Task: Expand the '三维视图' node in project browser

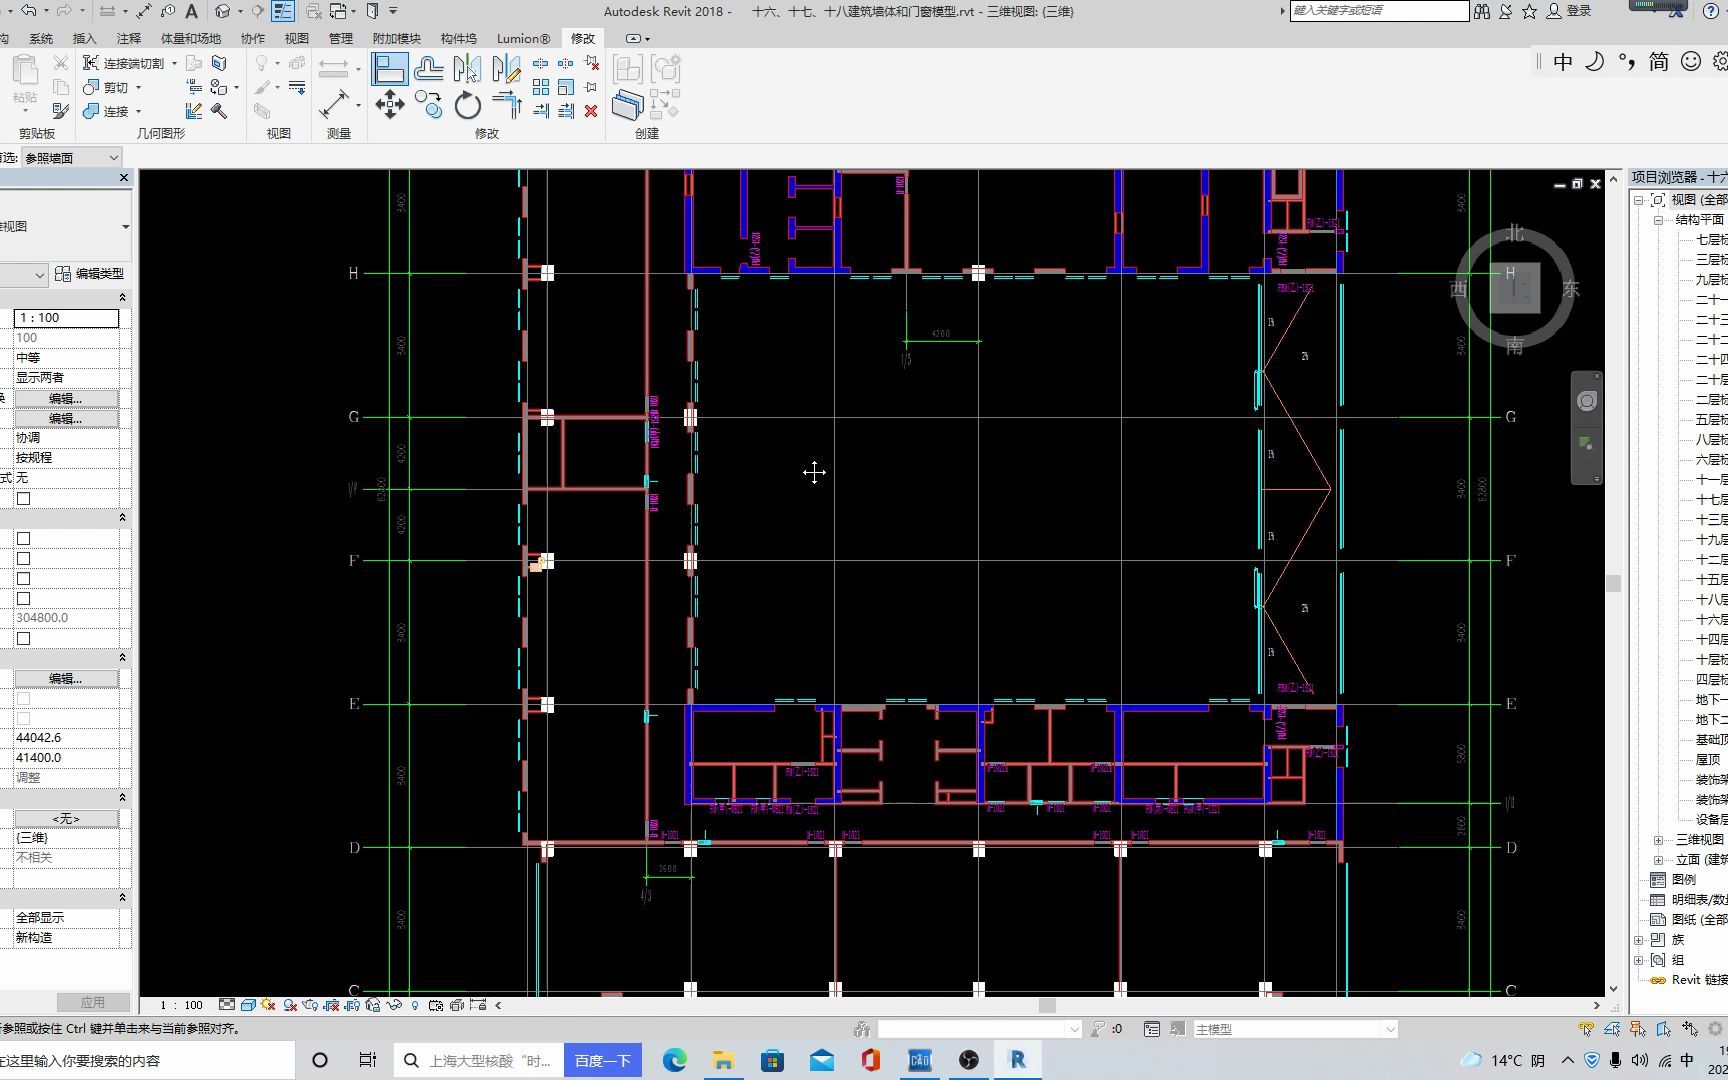Action: 1658,840
